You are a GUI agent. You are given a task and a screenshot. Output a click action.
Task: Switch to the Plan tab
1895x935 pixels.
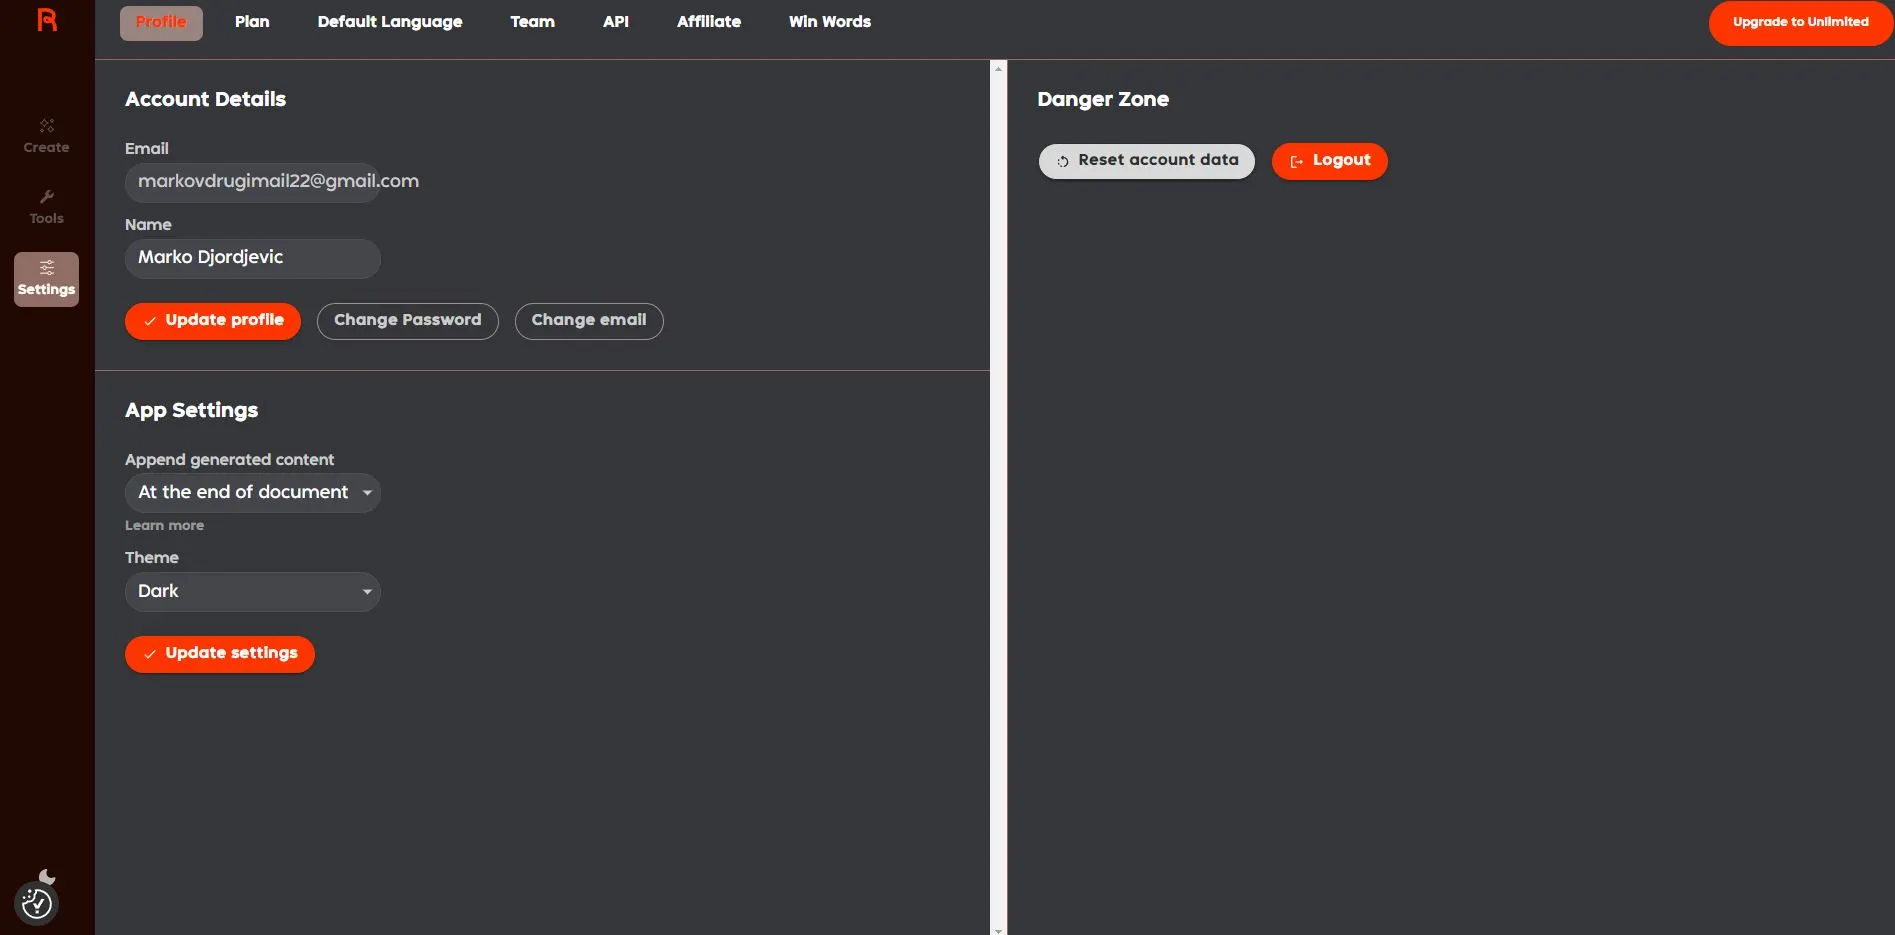pos(252,22)
